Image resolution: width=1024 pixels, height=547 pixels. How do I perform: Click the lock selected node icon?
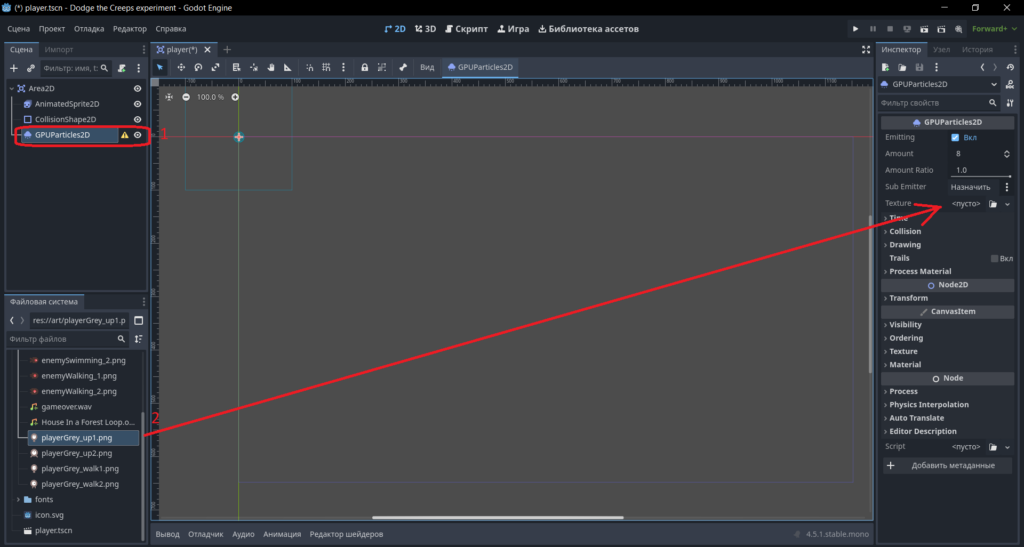click(x=364, y=67)
